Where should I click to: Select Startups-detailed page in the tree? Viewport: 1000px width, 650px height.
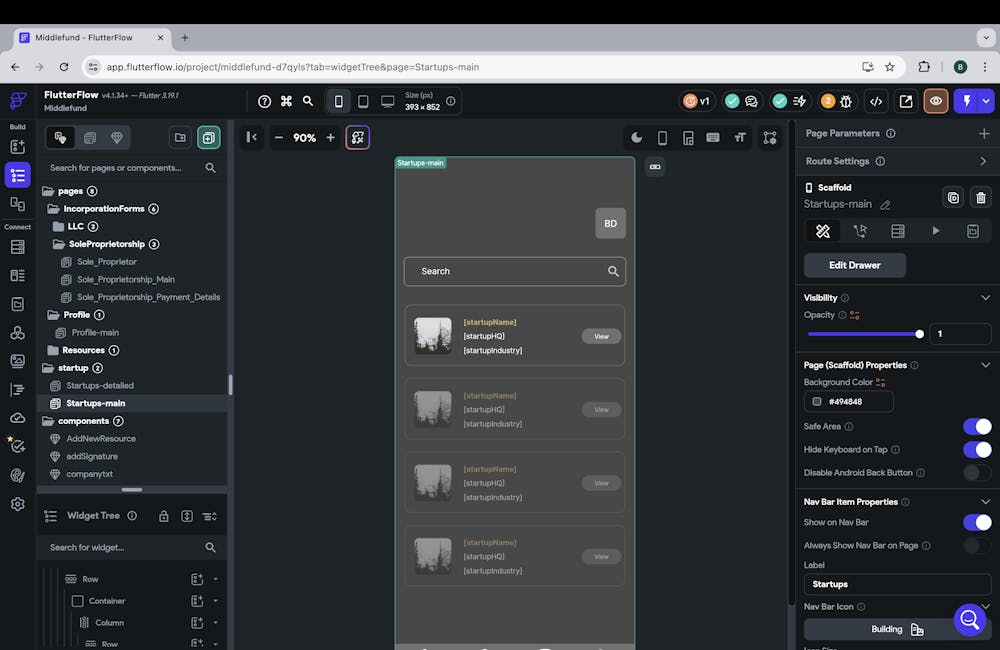tap(99, 385)
